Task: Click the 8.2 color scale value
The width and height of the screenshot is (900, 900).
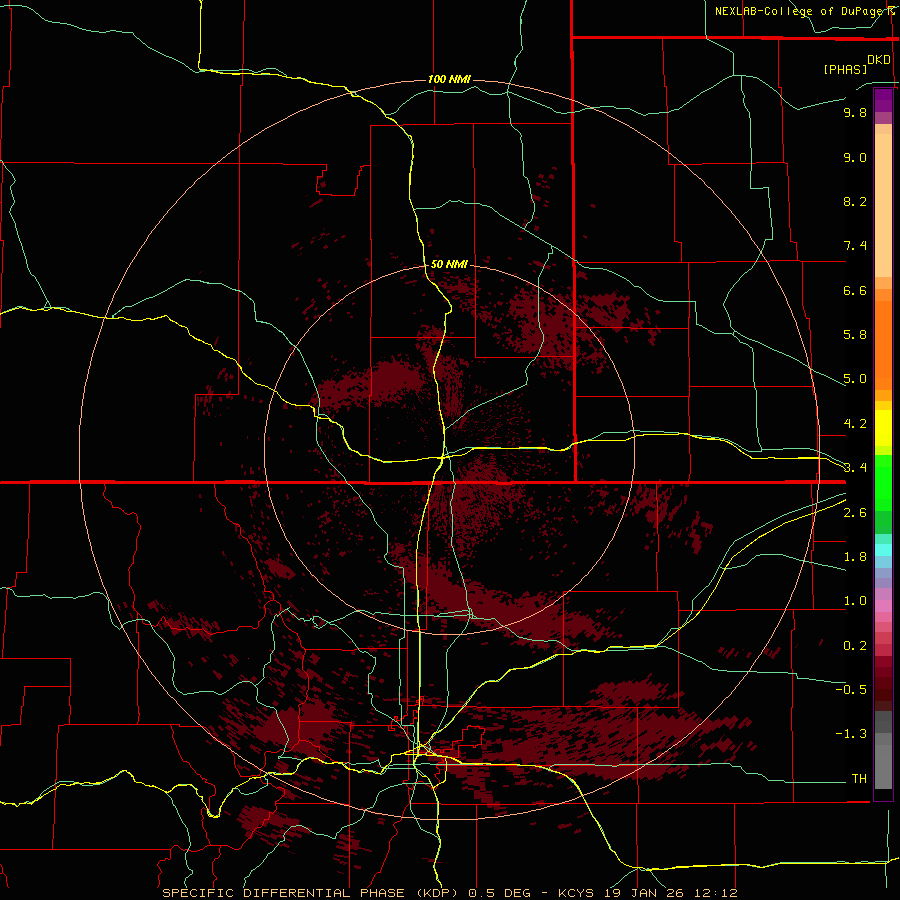Action: (x=855, y=201)
